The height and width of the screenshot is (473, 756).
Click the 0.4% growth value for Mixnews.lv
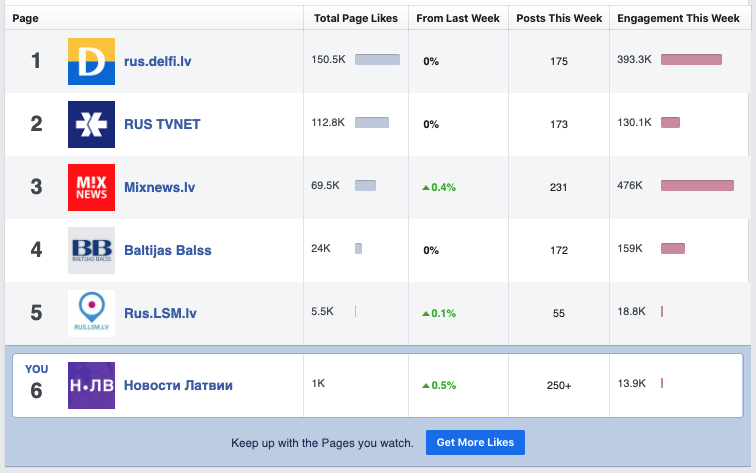pos(439,187)
